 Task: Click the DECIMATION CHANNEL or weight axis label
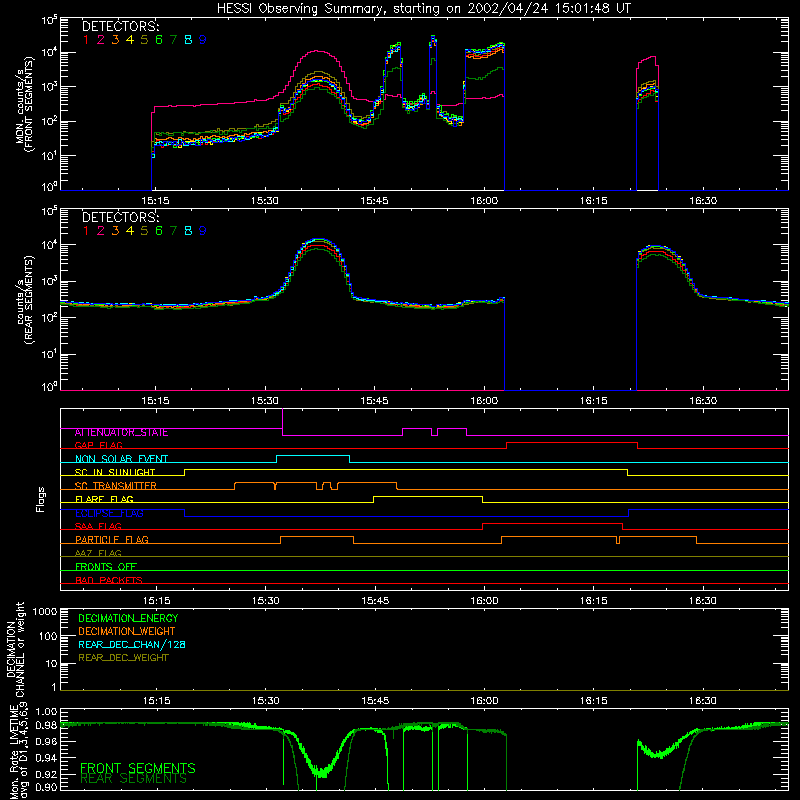pyautogui.click(x=15, y=649)
